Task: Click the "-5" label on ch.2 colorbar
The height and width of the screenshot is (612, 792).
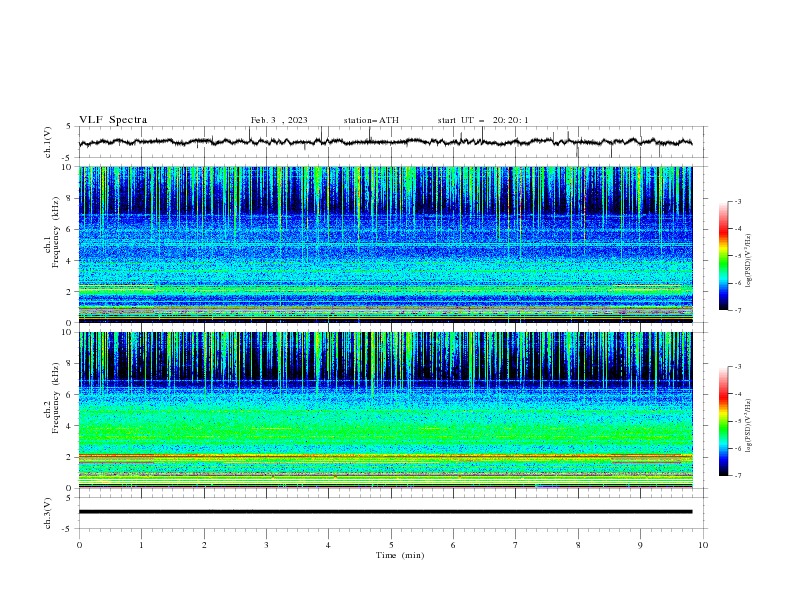Action: [x=738, y=421]
